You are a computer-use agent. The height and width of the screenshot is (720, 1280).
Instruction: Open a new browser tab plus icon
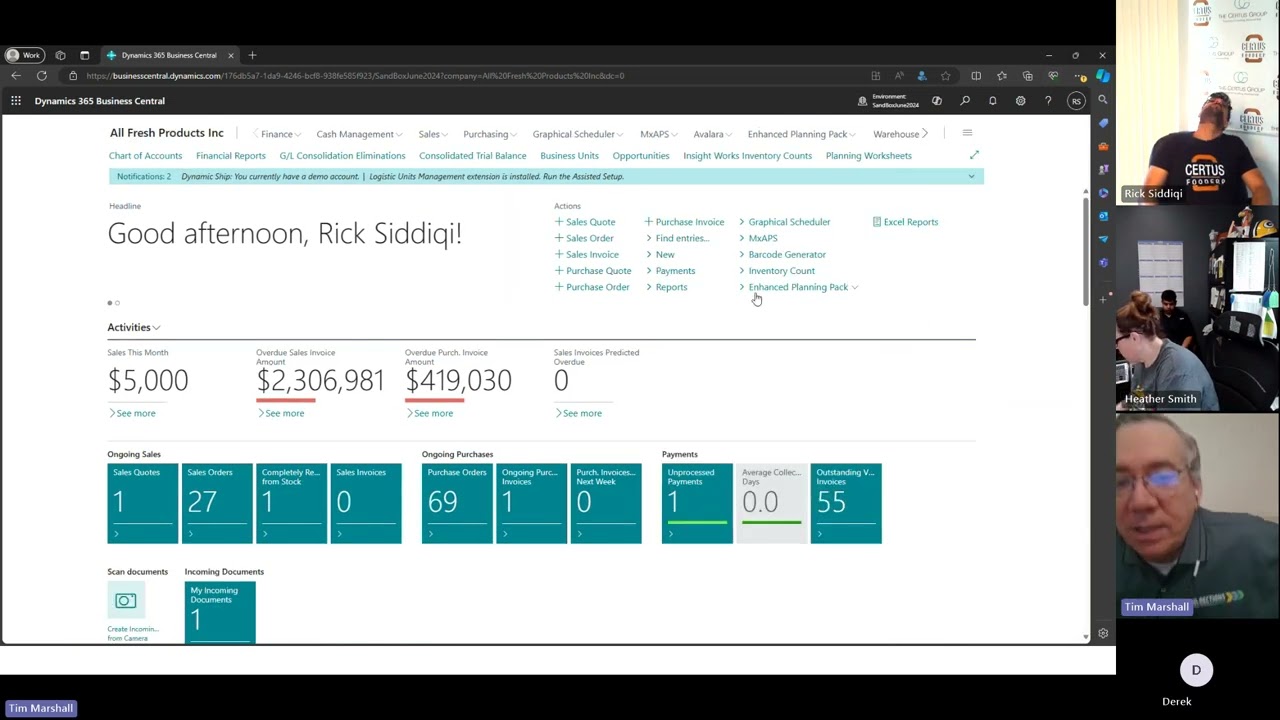(252, 55)
